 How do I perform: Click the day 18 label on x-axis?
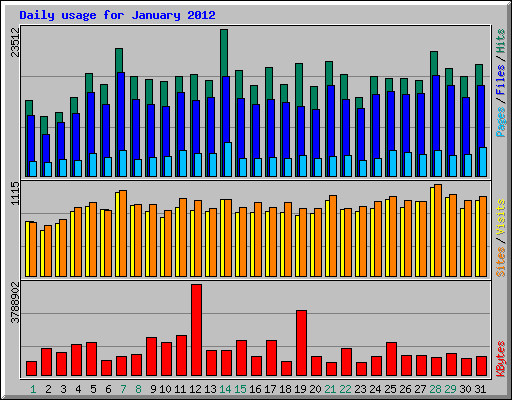[285, 389]
